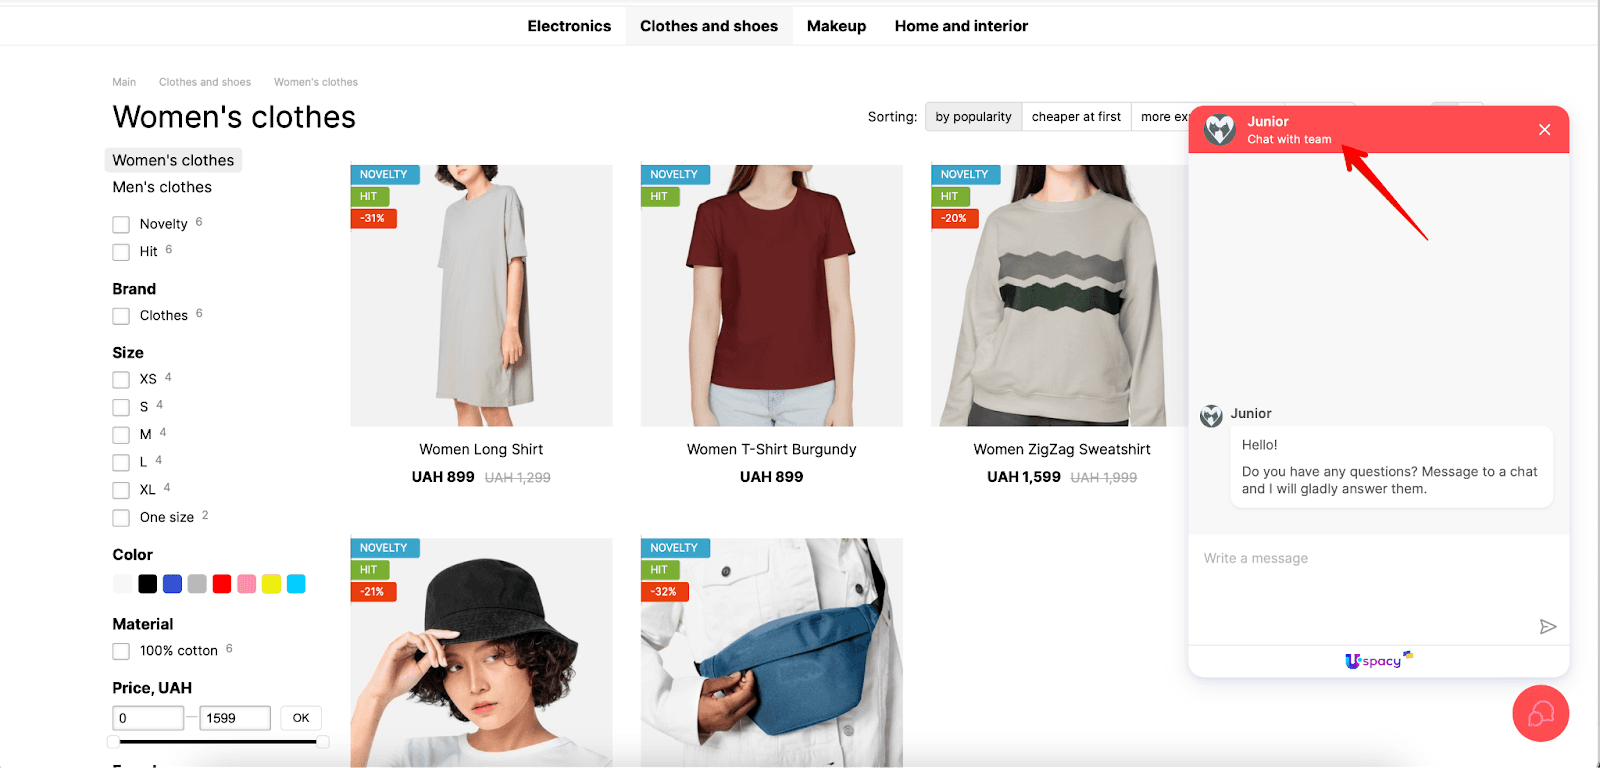Click NOVELTY badge on Burgundy T-Shirt

tap(675, 174)
